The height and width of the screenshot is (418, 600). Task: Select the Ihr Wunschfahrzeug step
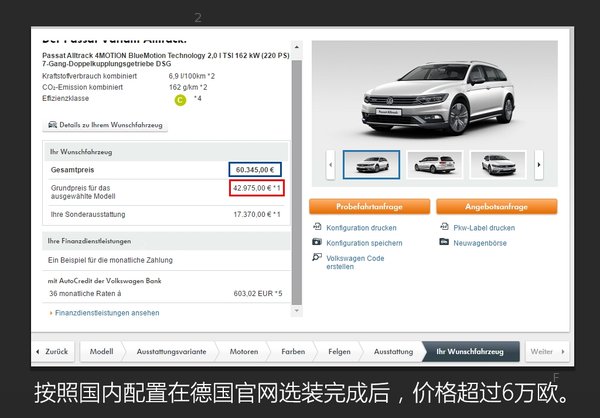click(471, 351)
